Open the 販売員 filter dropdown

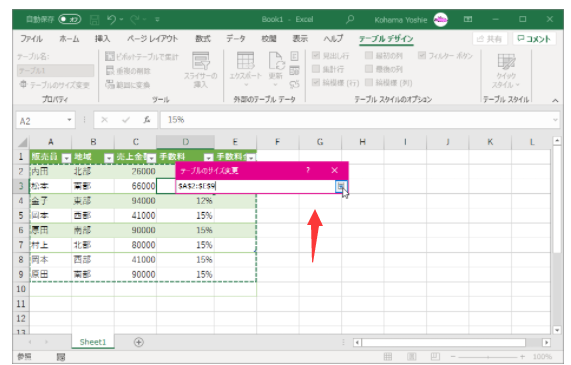[66, 158]
